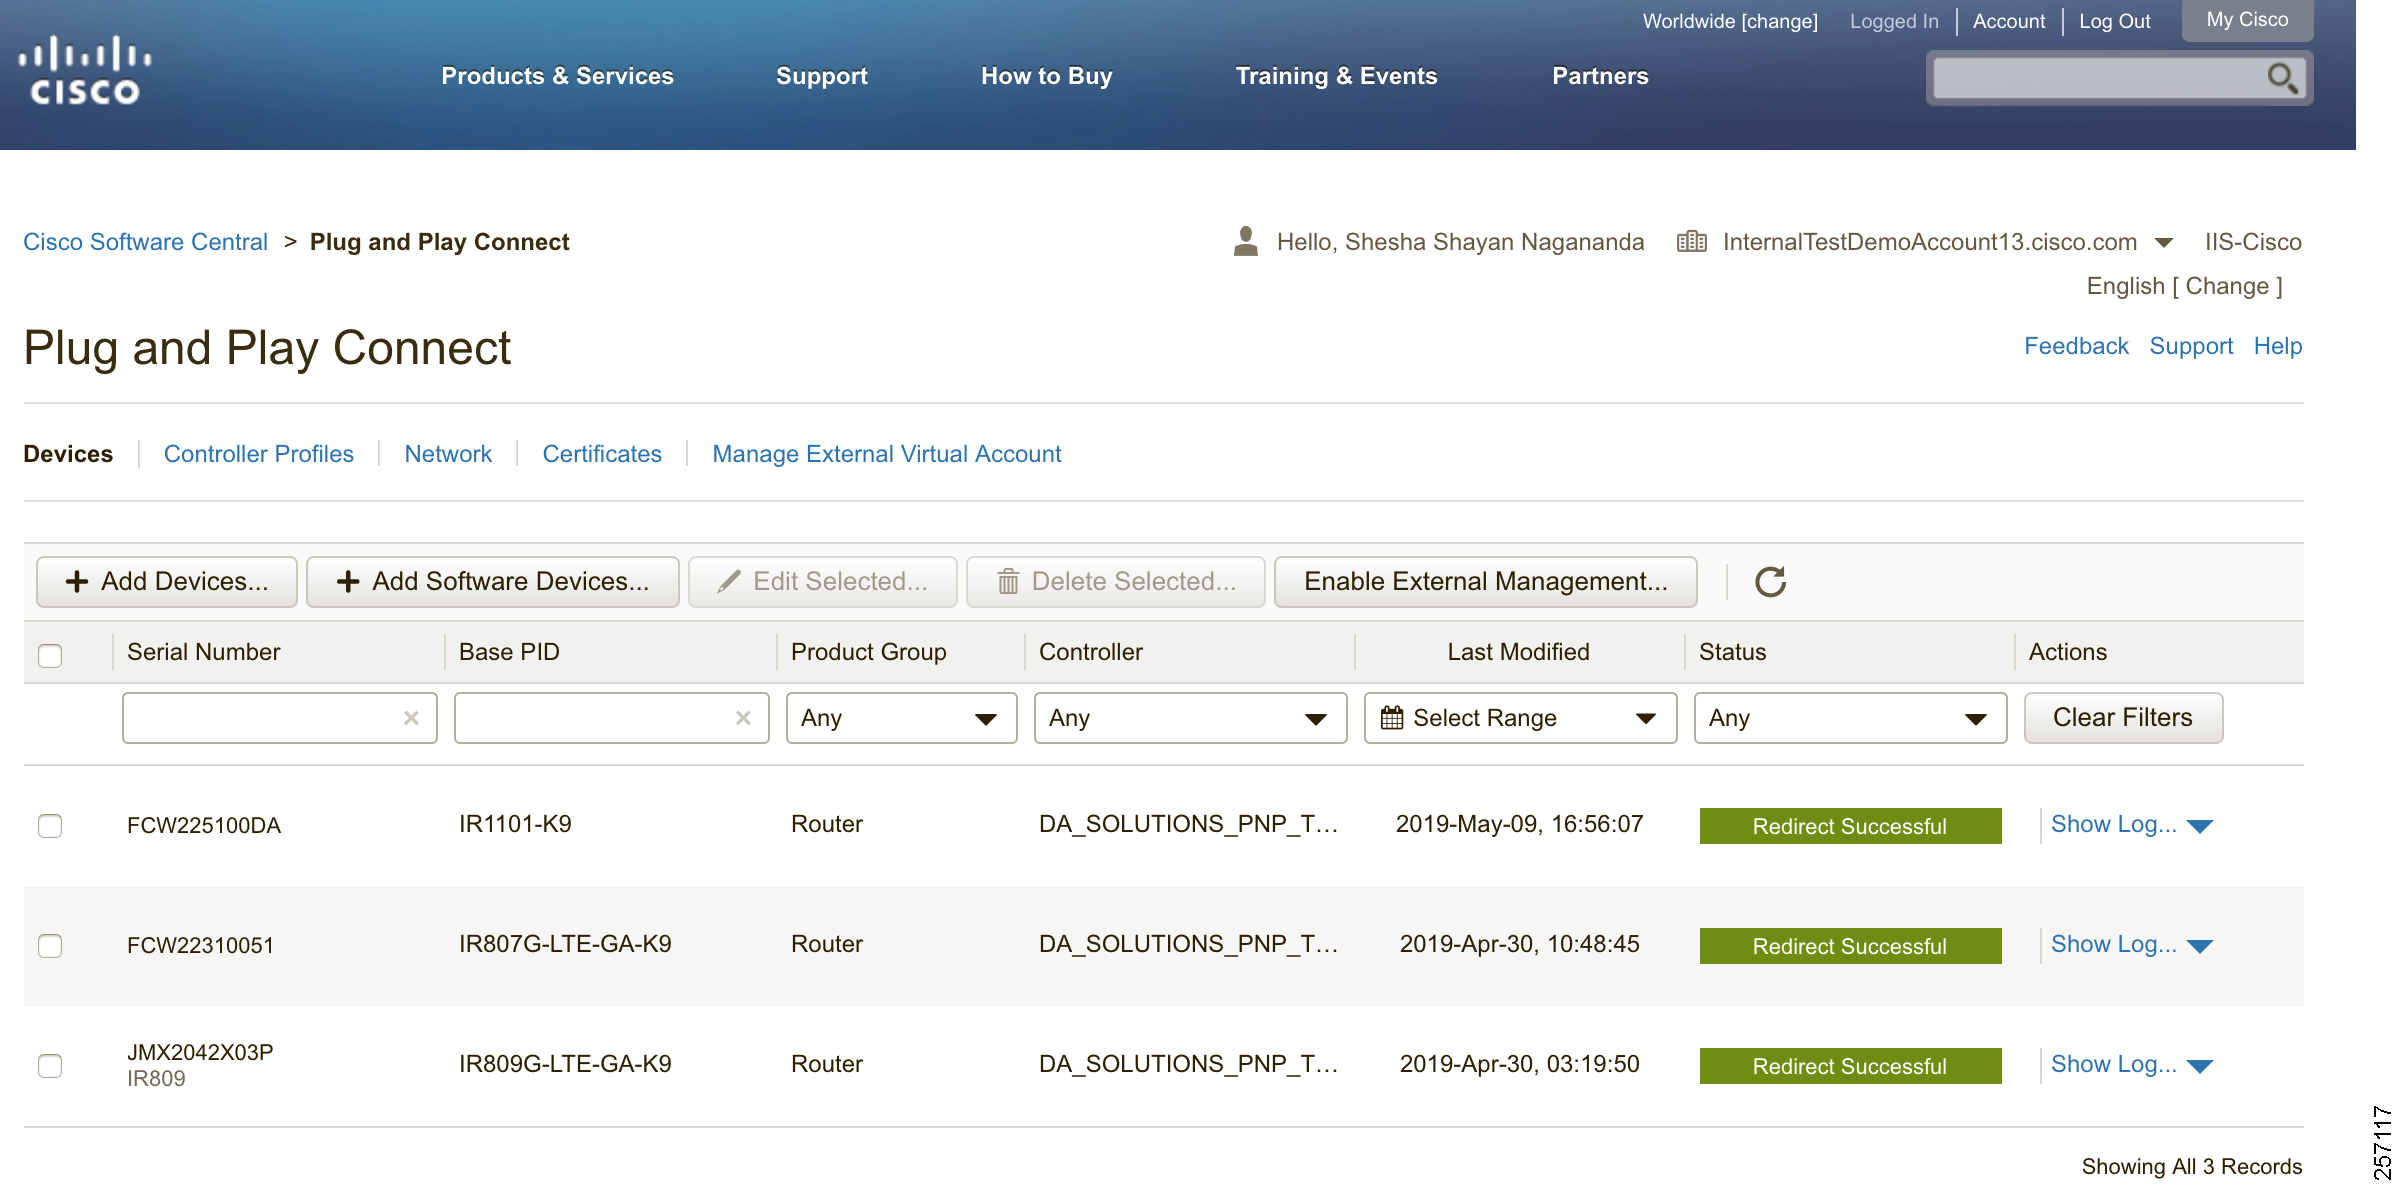2397x1188 pixels.
Task: Check the box for FCW22310051
Action: [x=50, y=946]
